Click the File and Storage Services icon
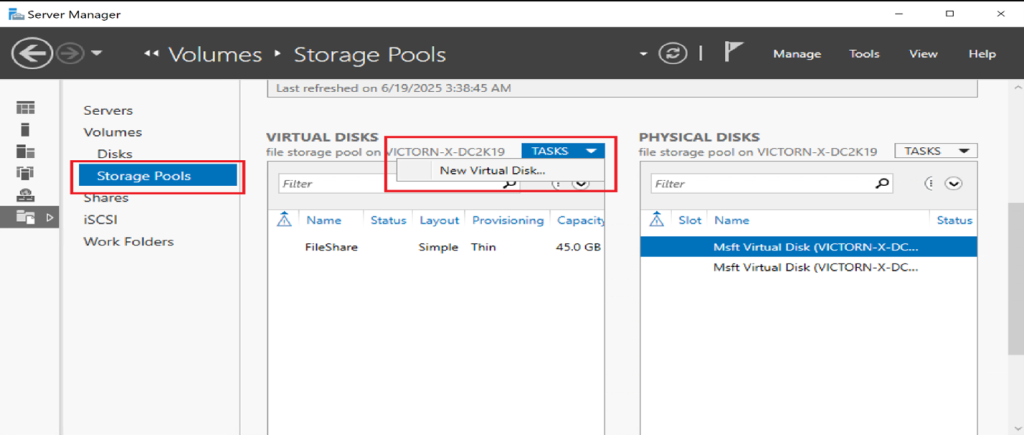 point(26,215)
